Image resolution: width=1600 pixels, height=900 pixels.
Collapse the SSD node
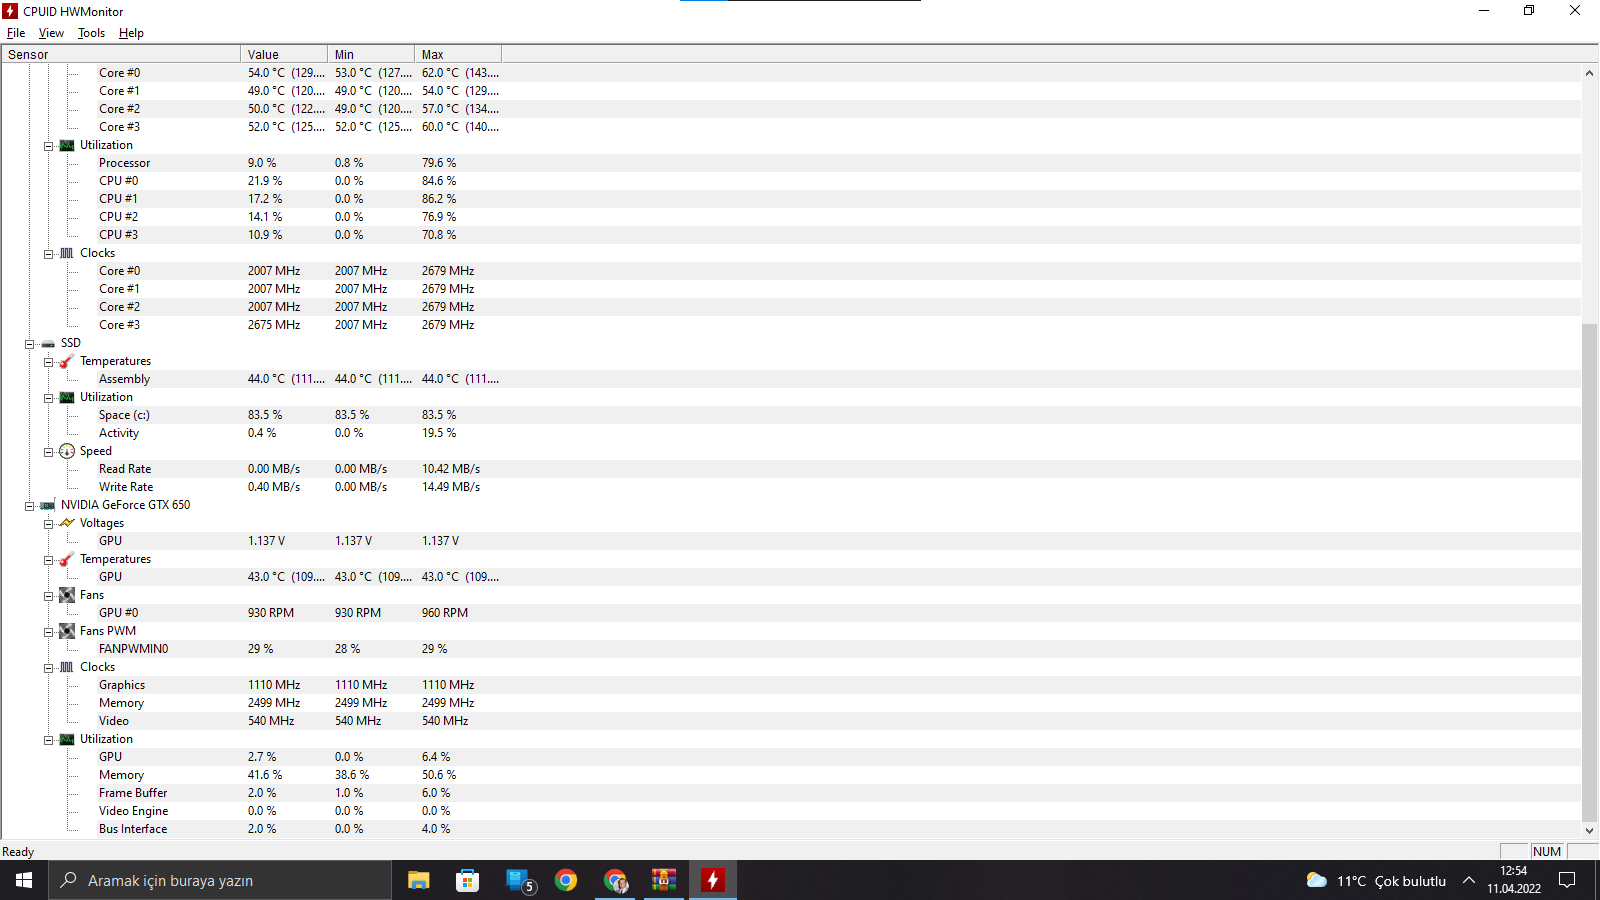(x=29, y=344)
